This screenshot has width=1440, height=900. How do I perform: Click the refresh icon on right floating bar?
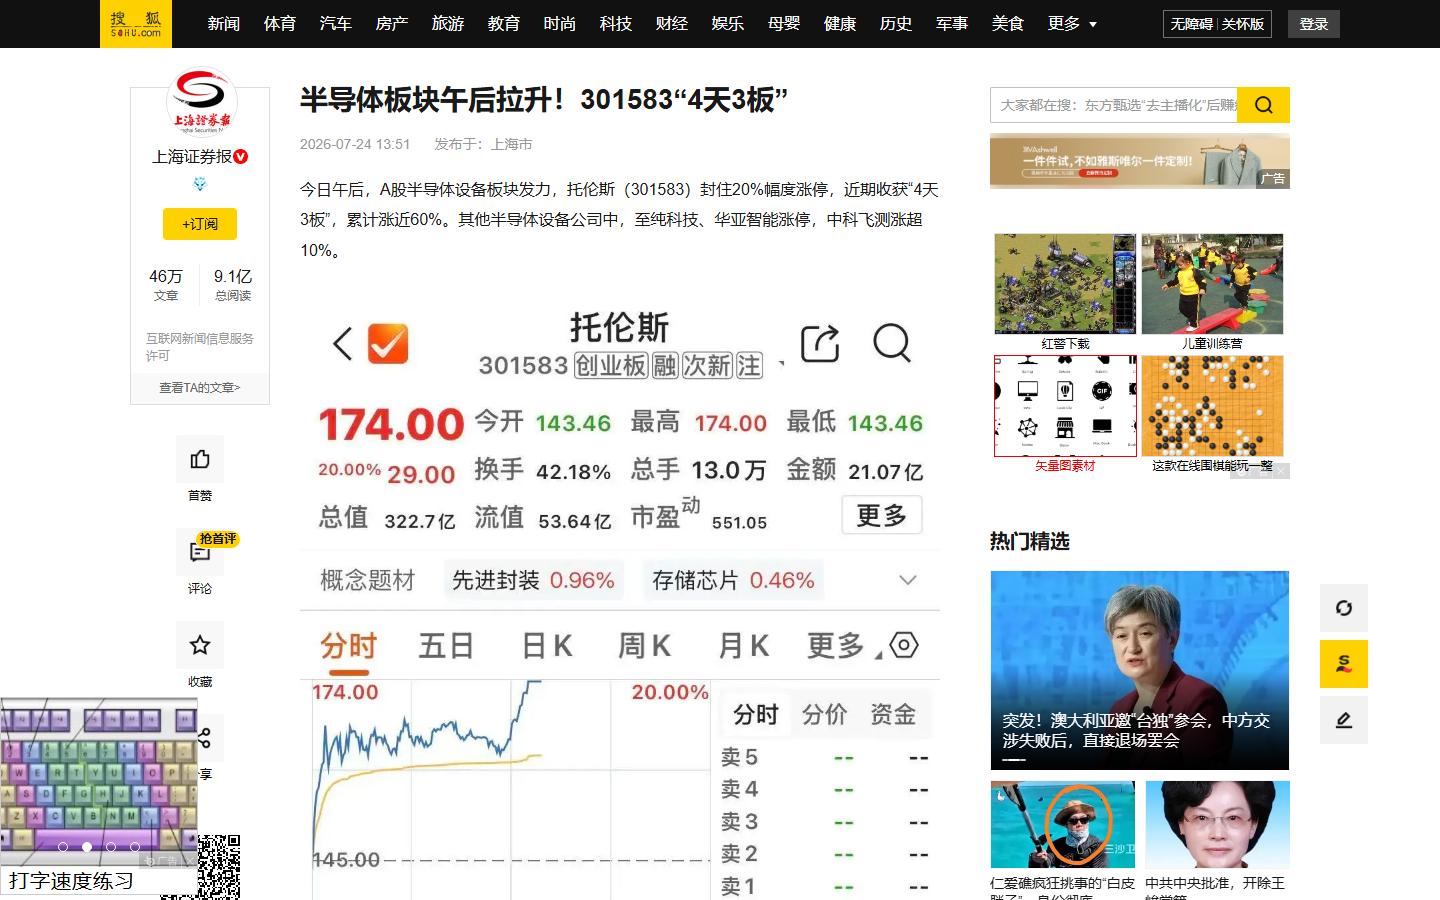1344,608
